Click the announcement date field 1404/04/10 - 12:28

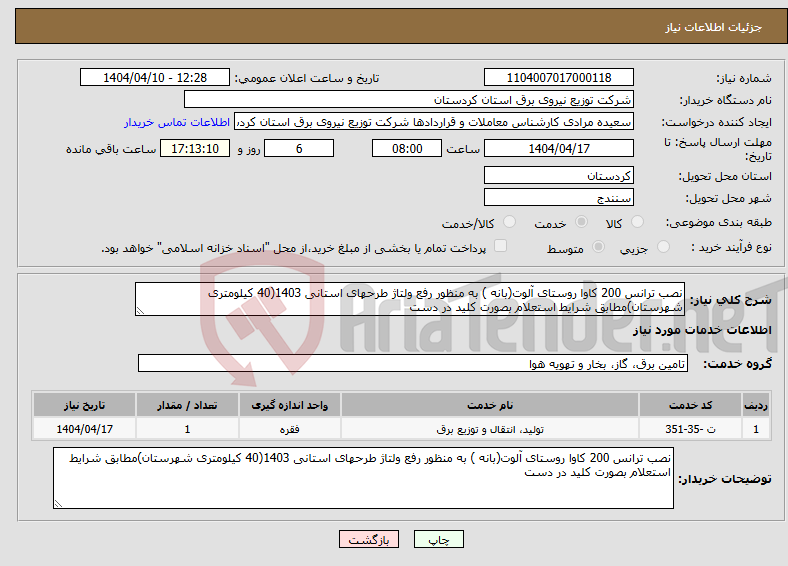(155, 77)
